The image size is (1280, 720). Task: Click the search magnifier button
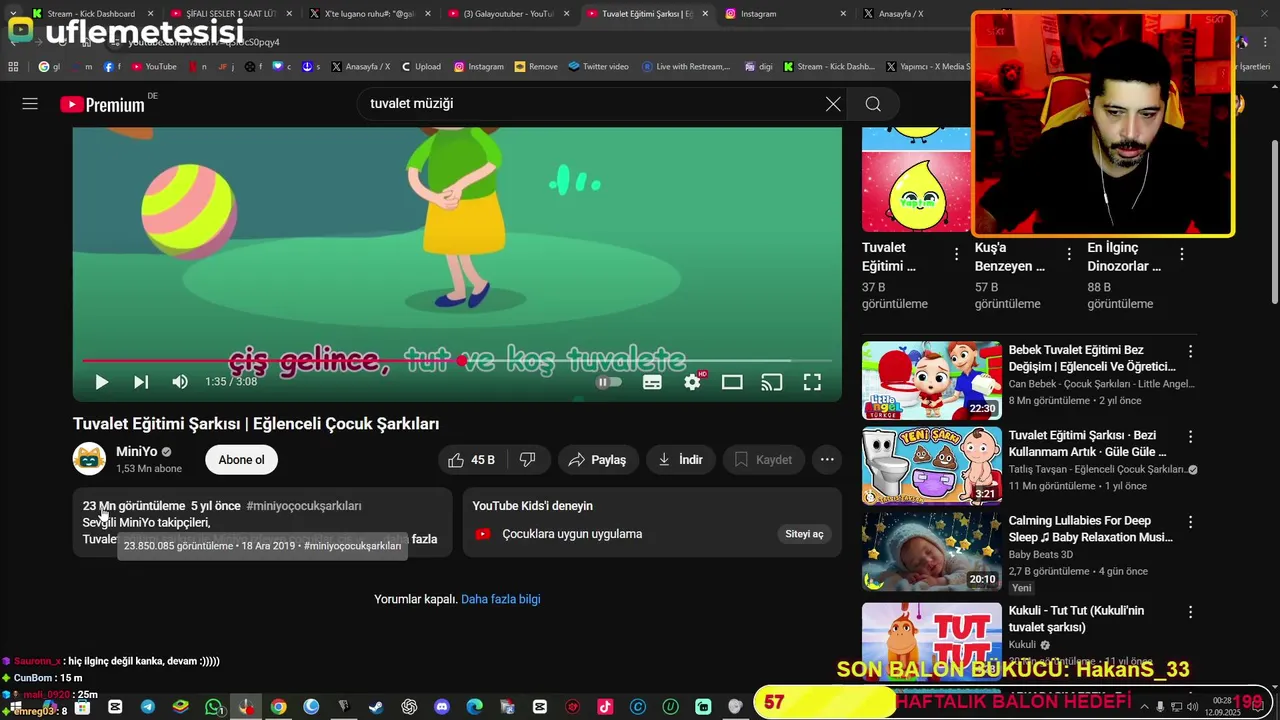[873, 104]
